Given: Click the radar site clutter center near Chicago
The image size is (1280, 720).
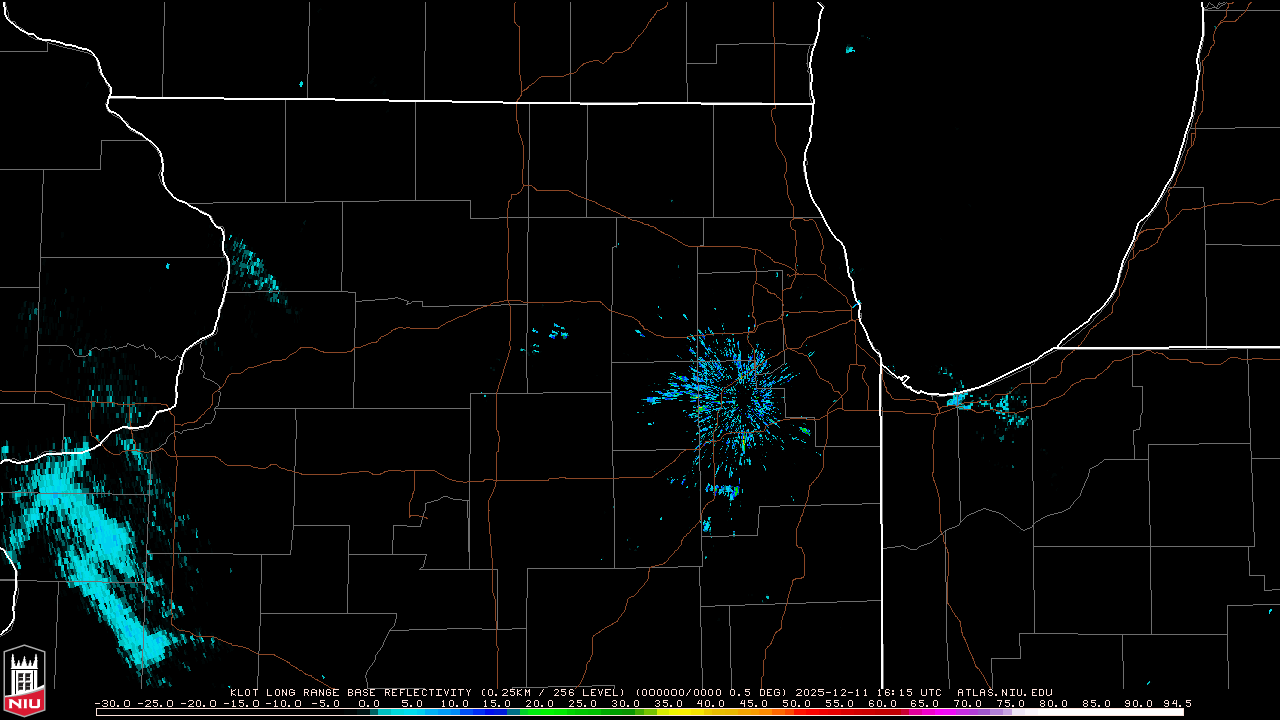Looking at the screenshot, I should [x=738, y=390].
